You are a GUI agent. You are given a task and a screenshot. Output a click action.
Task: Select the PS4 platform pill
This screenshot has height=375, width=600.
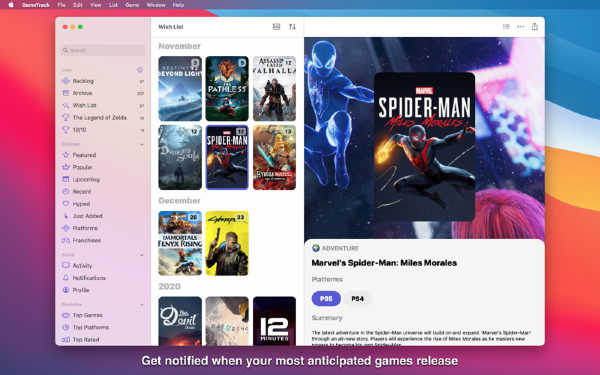click(357, 298)
